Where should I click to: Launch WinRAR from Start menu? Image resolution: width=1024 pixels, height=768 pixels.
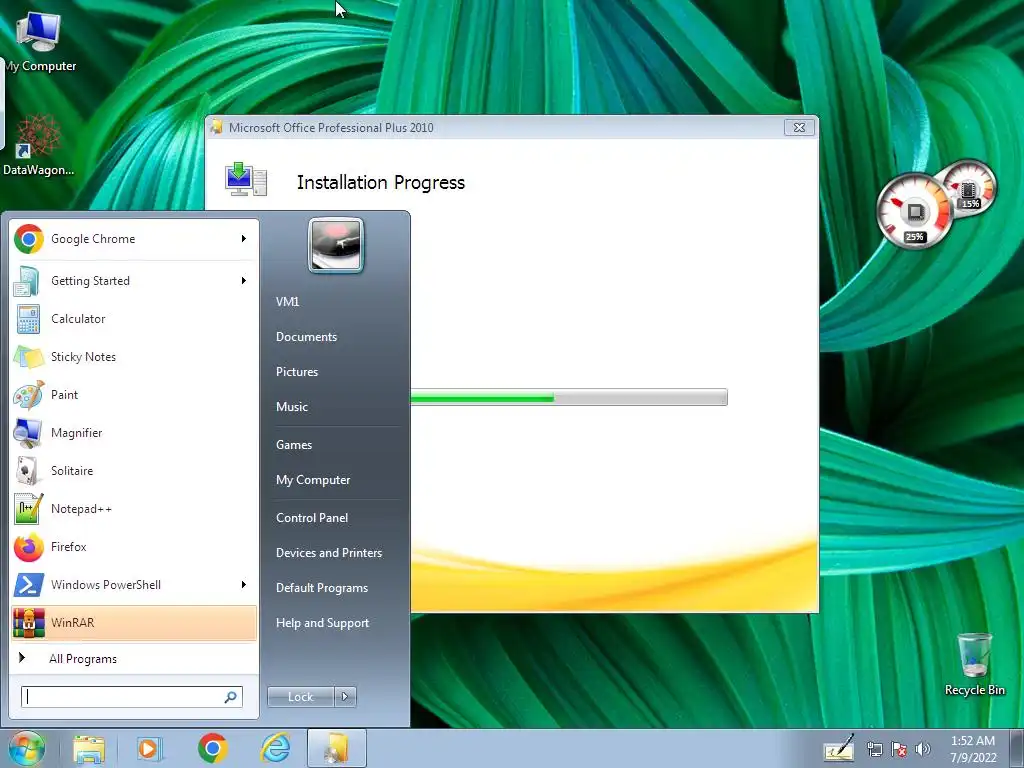(134, 622)
